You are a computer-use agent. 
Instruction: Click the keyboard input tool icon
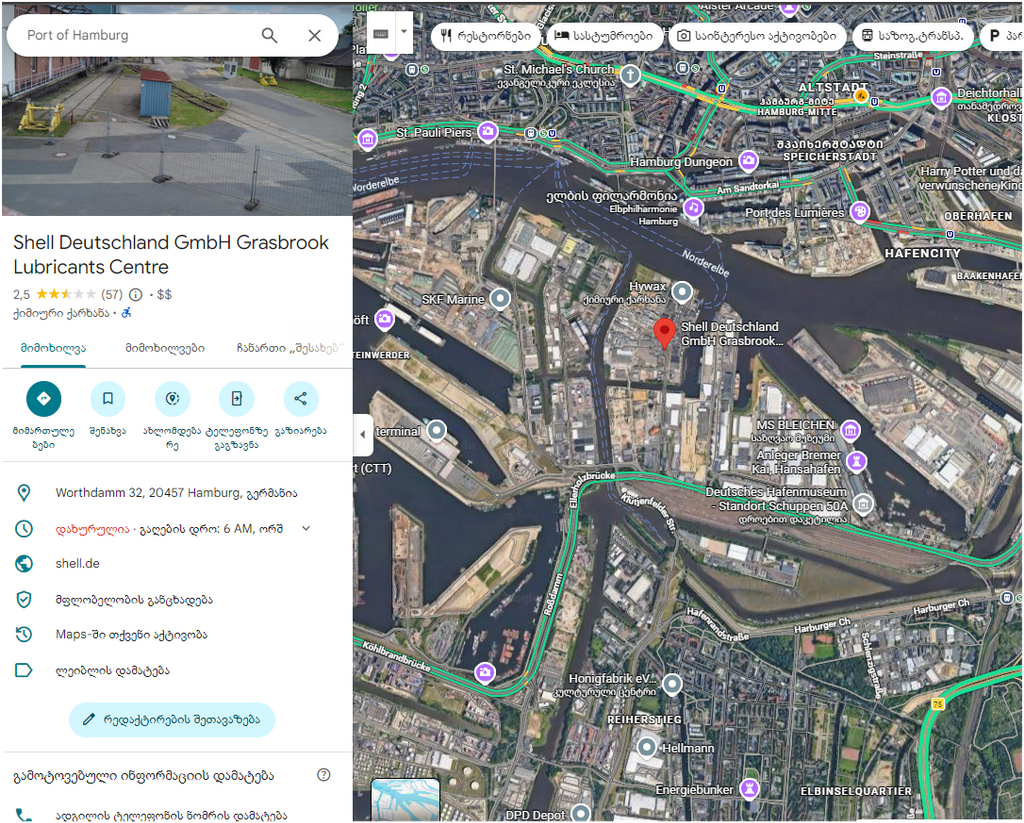click(x=381, y=34)
